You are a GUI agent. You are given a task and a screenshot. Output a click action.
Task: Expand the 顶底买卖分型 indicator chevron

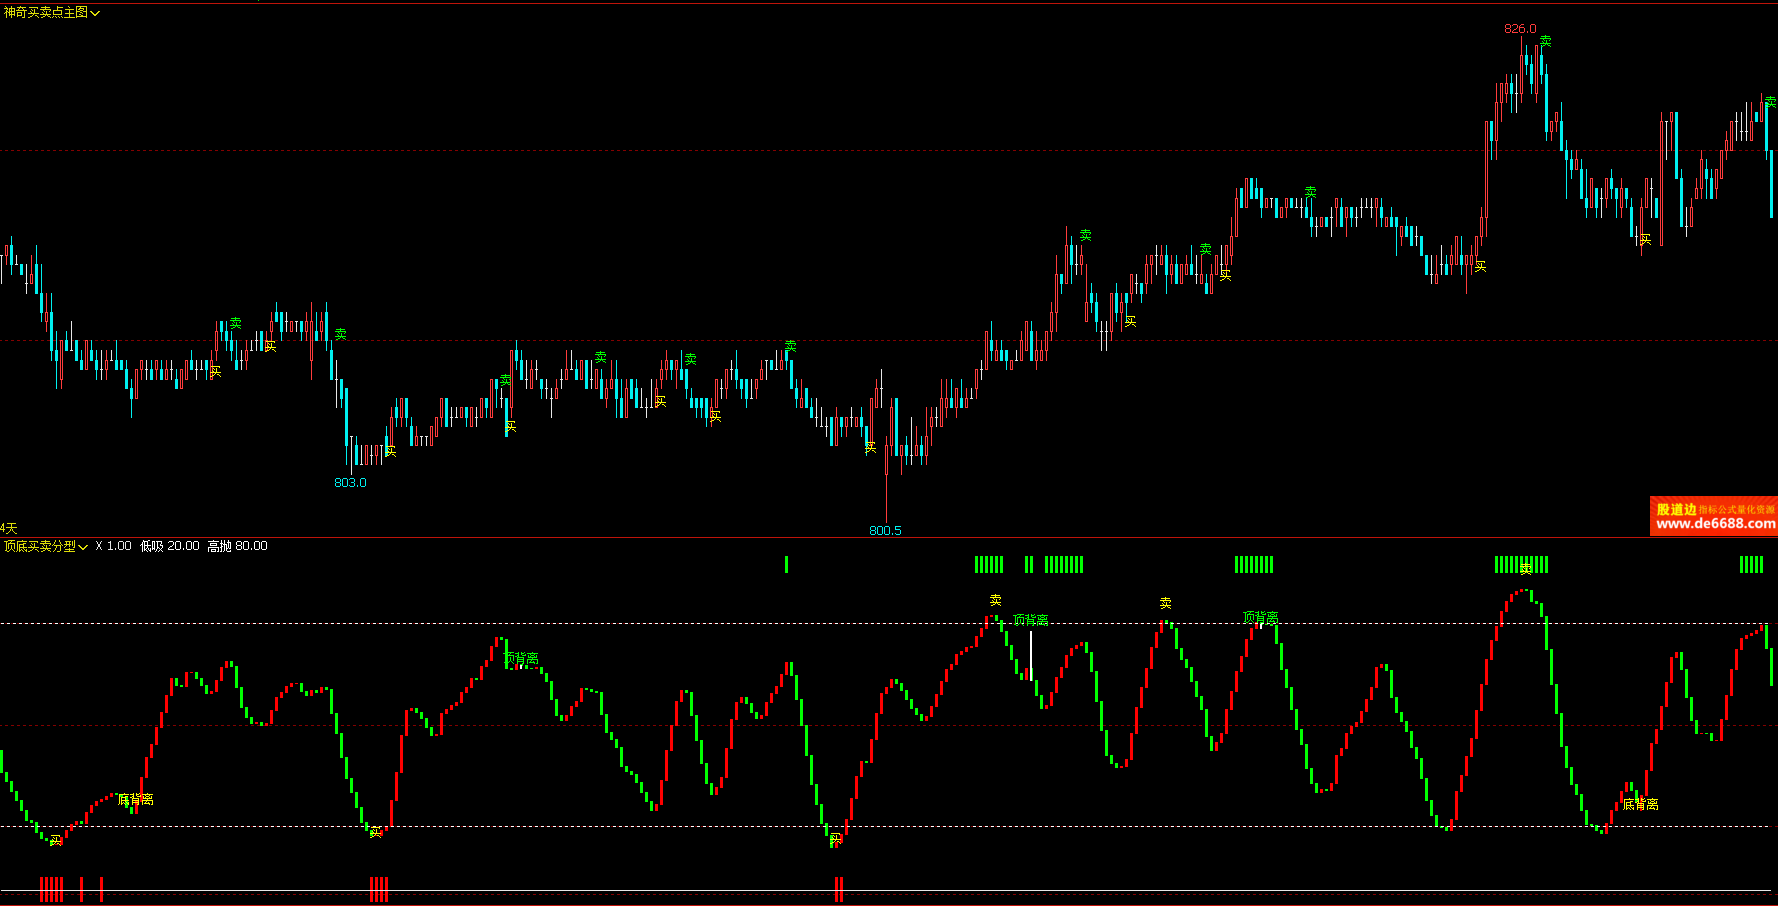83,547
